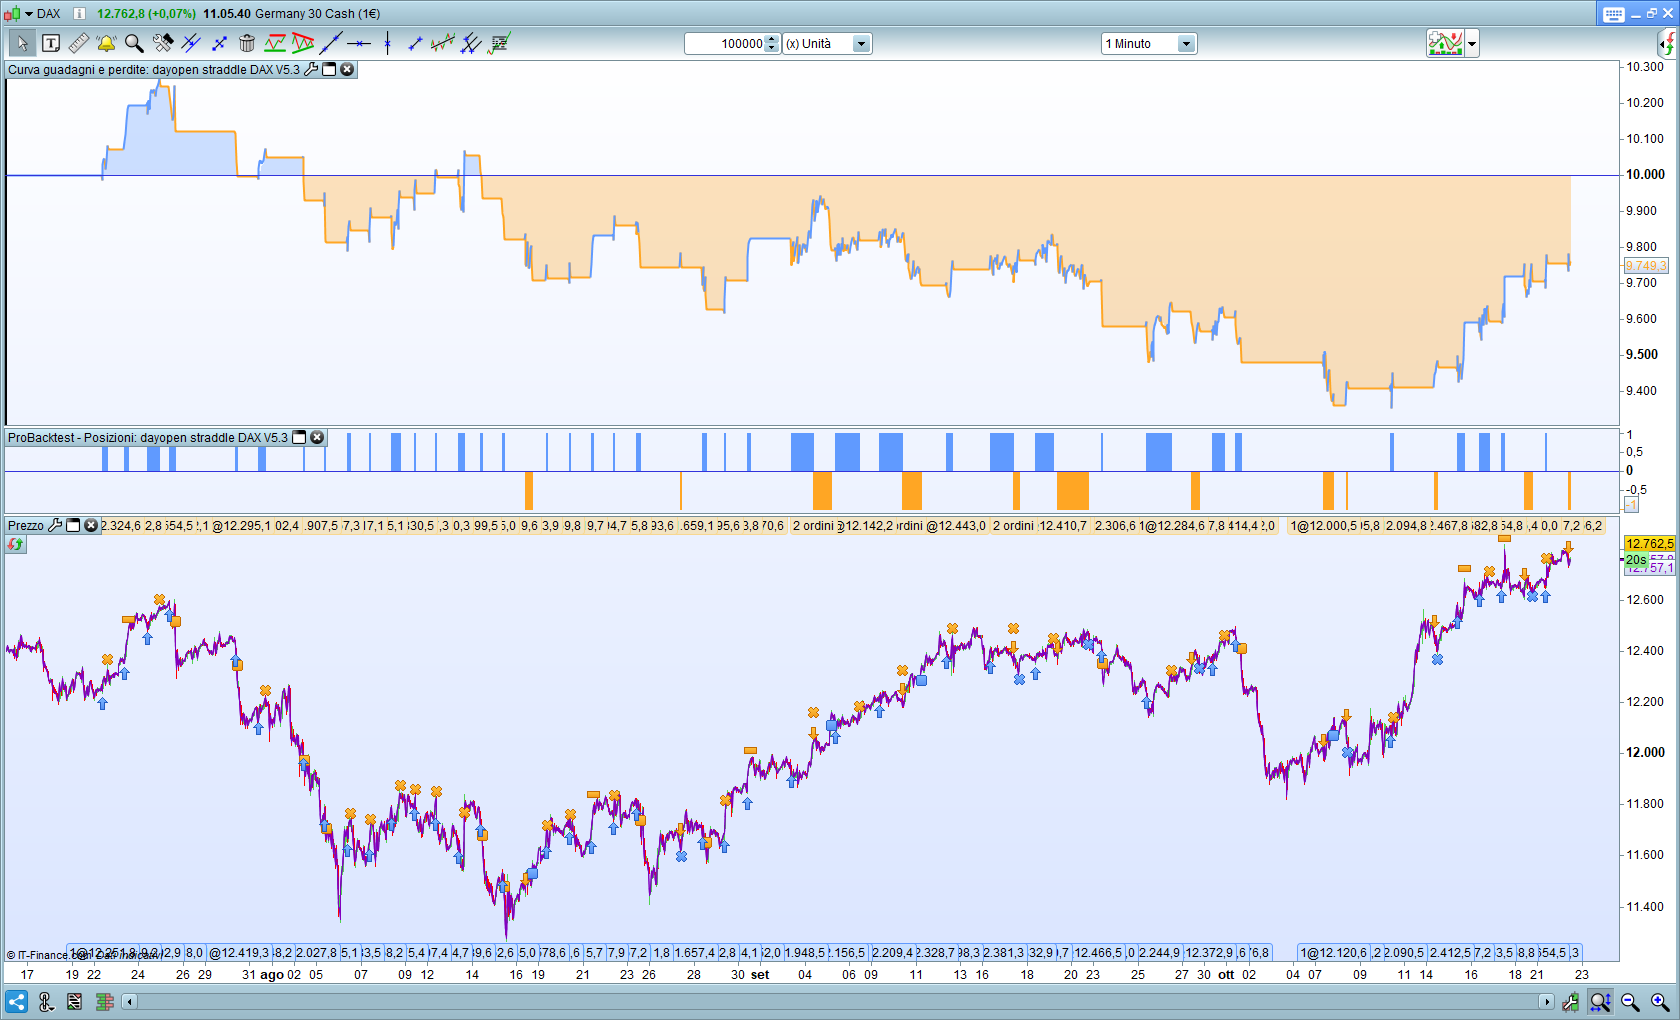Open the DAX chart style dropdown arrow

click(29, 13)
